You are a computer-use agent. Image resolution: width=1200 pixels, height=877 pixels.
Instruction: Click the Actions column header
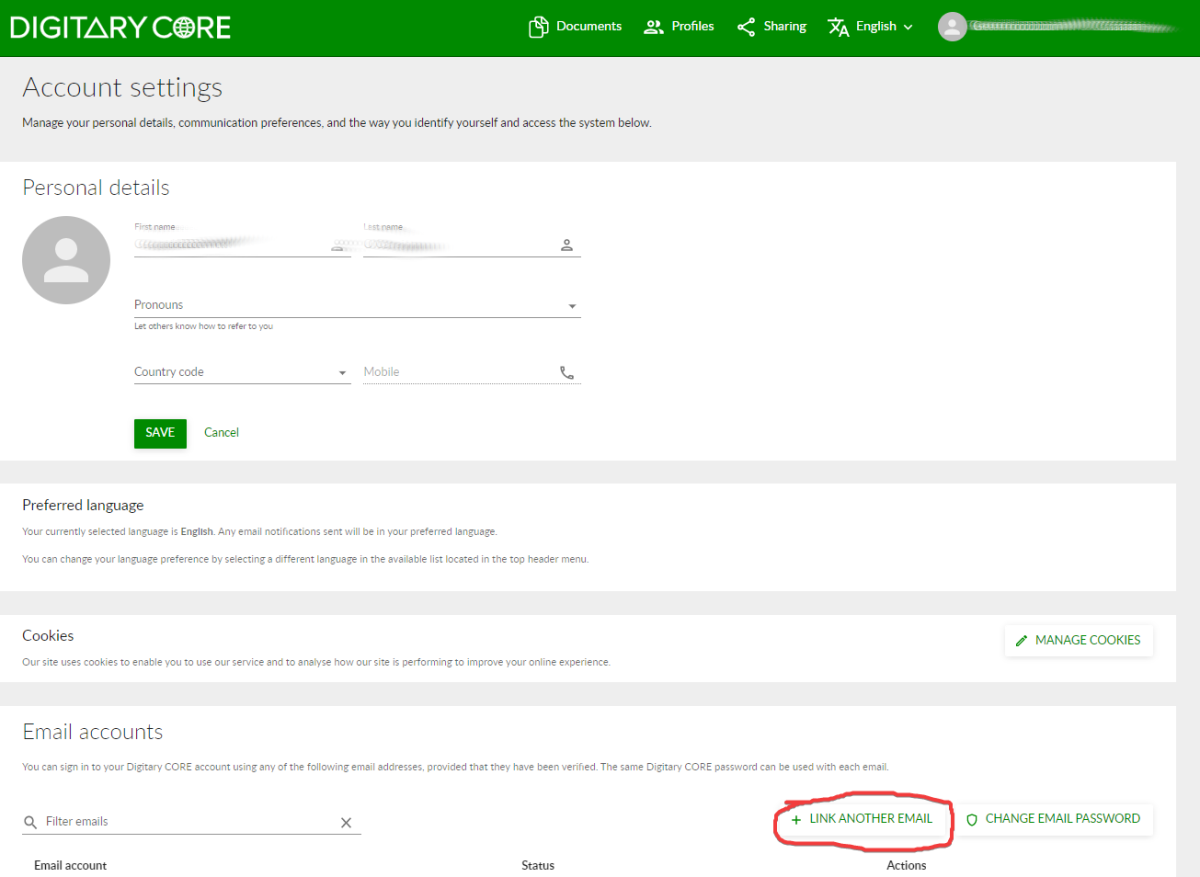point(906,865)
